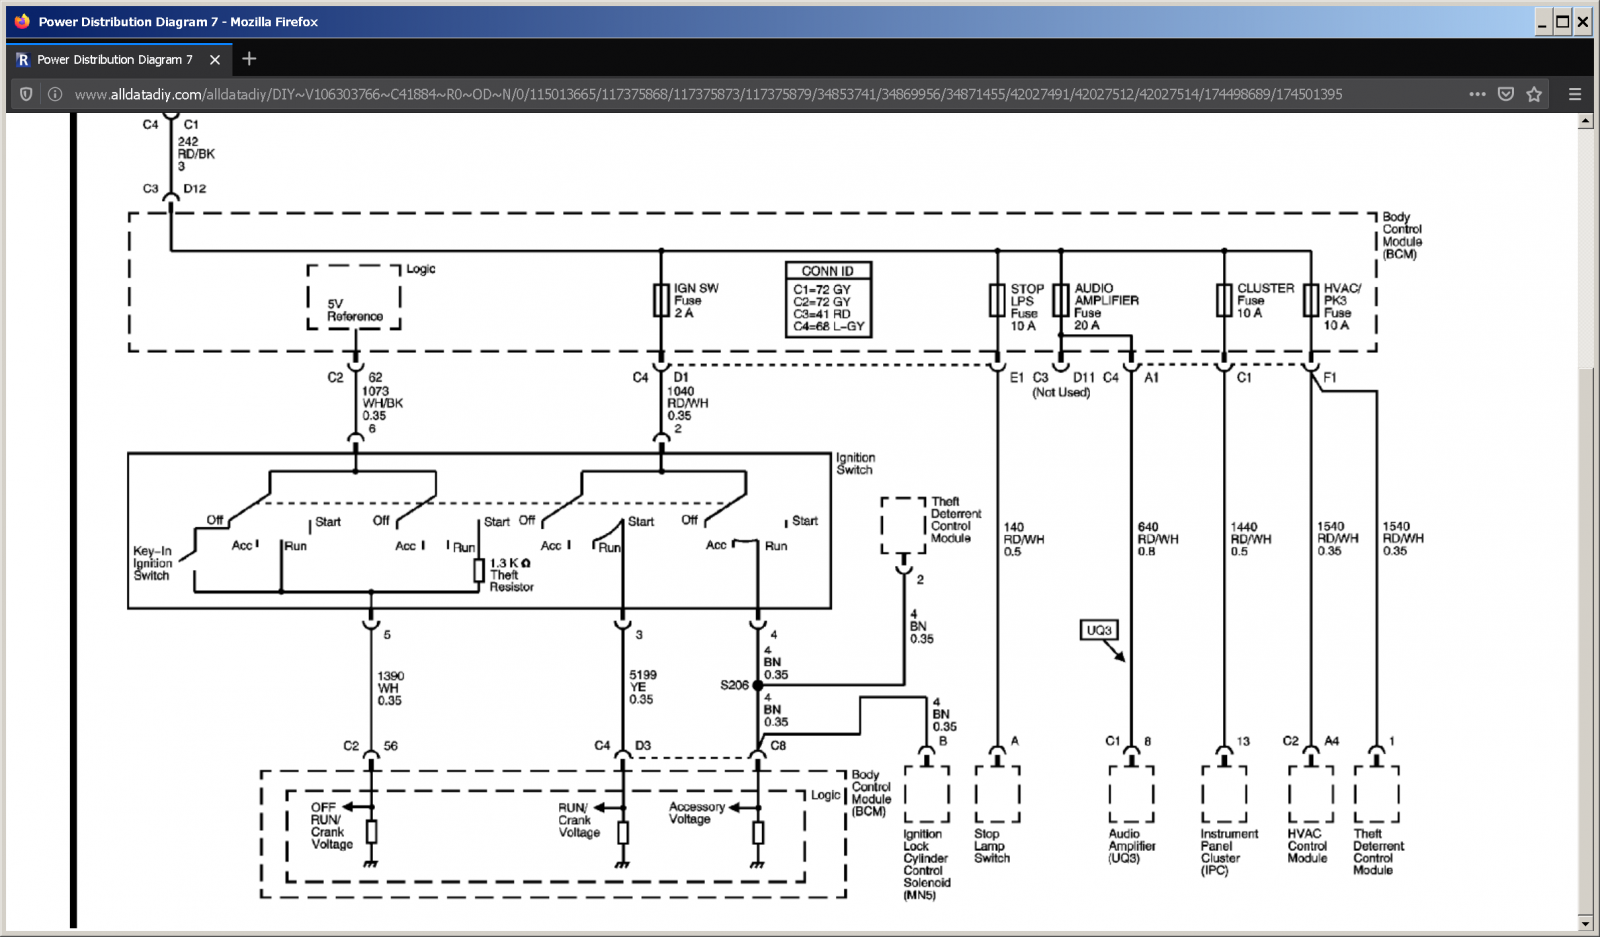The height and width of the screenshot is (937, 1600).
Task: Click the Ignition Lock Cylinder Control Solenoid label
Action: (x=927, y=864)
